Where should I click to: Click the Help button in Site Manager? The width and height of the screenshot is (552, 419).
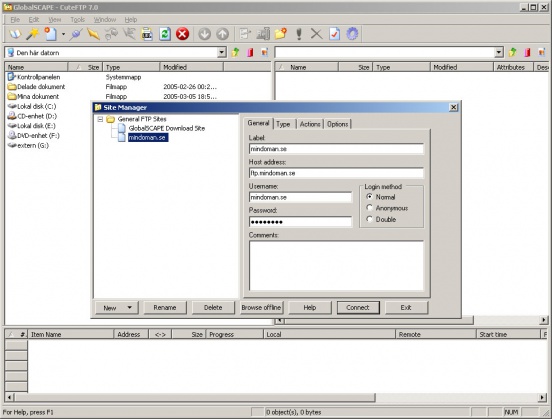[310, 307]
